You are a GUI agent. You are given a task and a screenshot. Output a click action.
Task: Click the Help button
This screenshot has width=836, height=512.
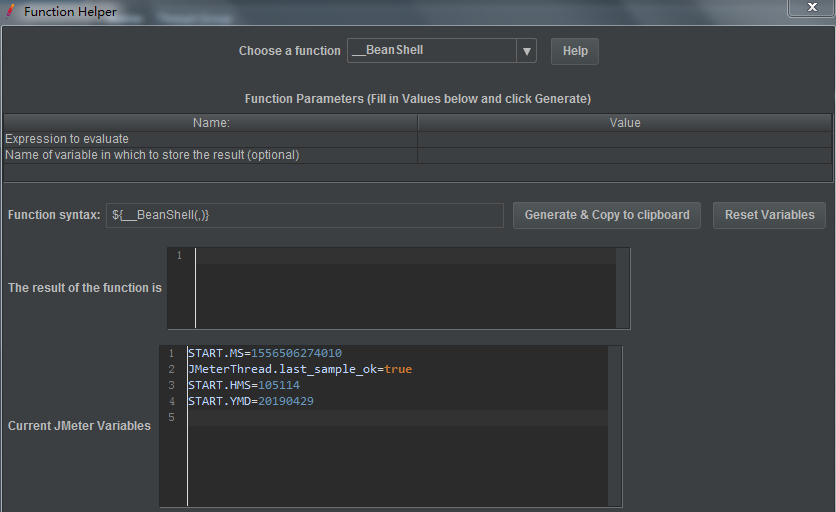coord(575,51)
